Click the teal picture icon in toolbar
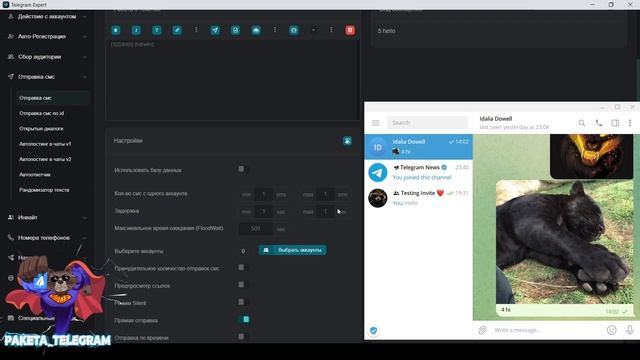The width and height of the screenshot is (640, 360). point(293,30)
